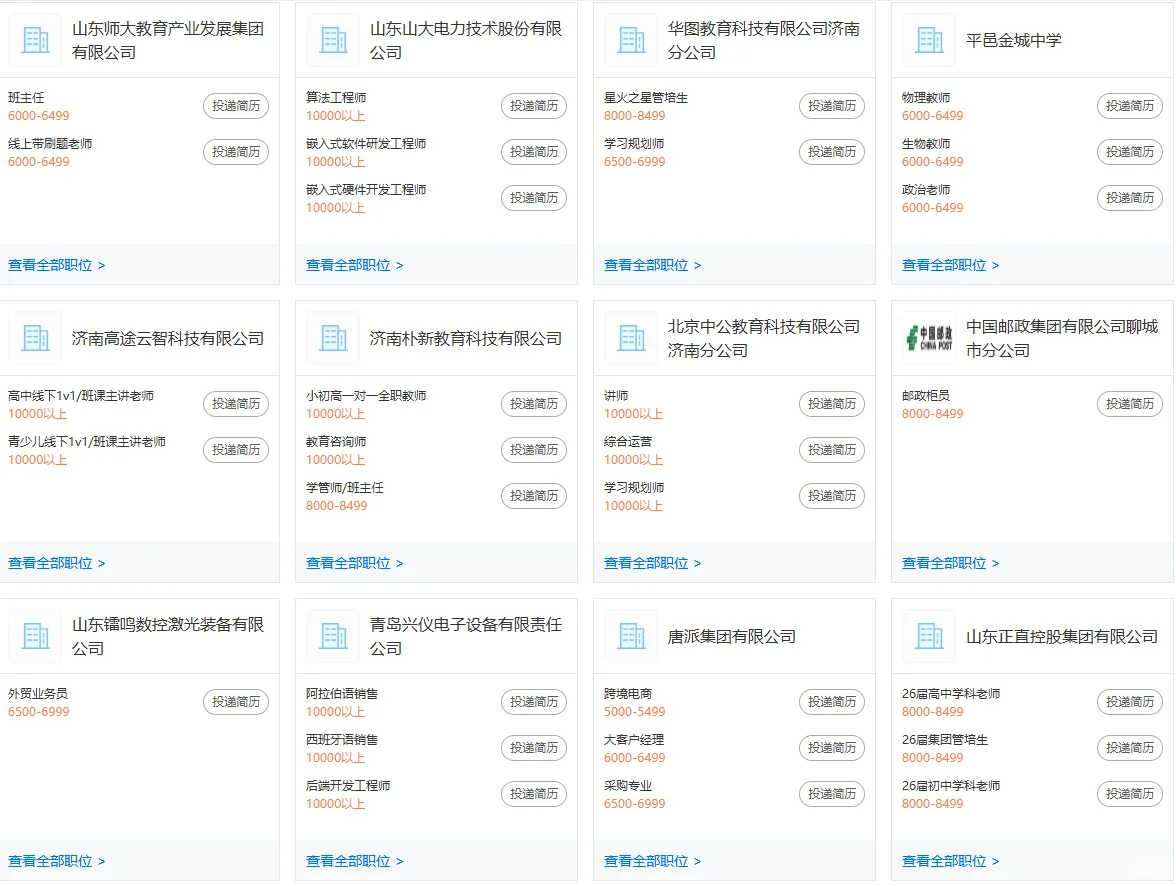Click salary 5000-5499 for 跨境电商
1176x886 pixels.
[634, 711]
